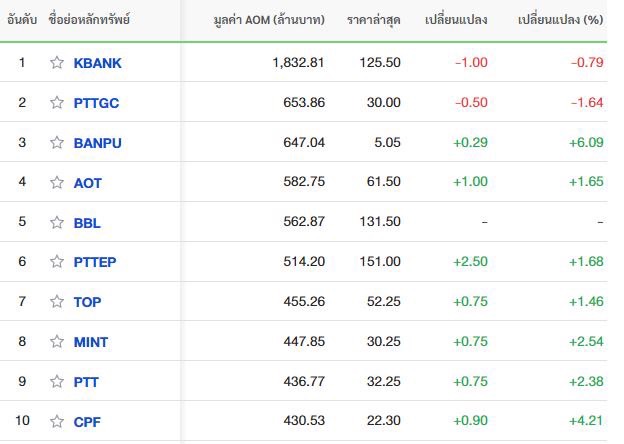Viewport: 624px width, 444px height.
Task: Add MINT to favorites via star
Action: (x=57, y=341)
